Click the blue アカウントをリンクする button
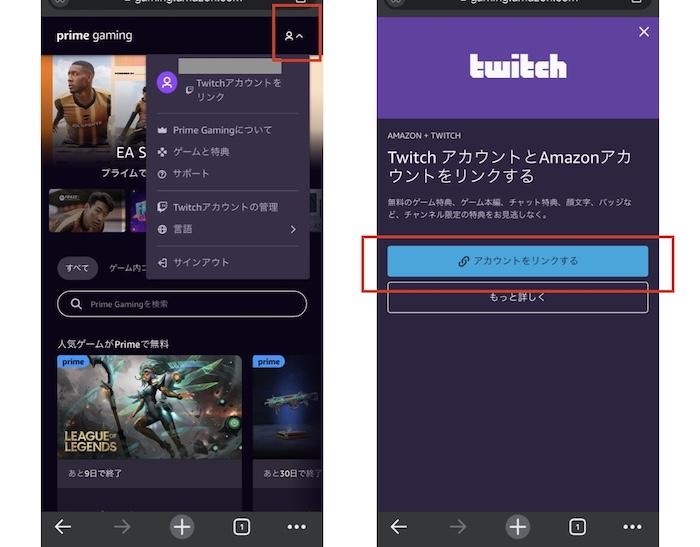Screen dimensions: 700x547 click(518, 261)
